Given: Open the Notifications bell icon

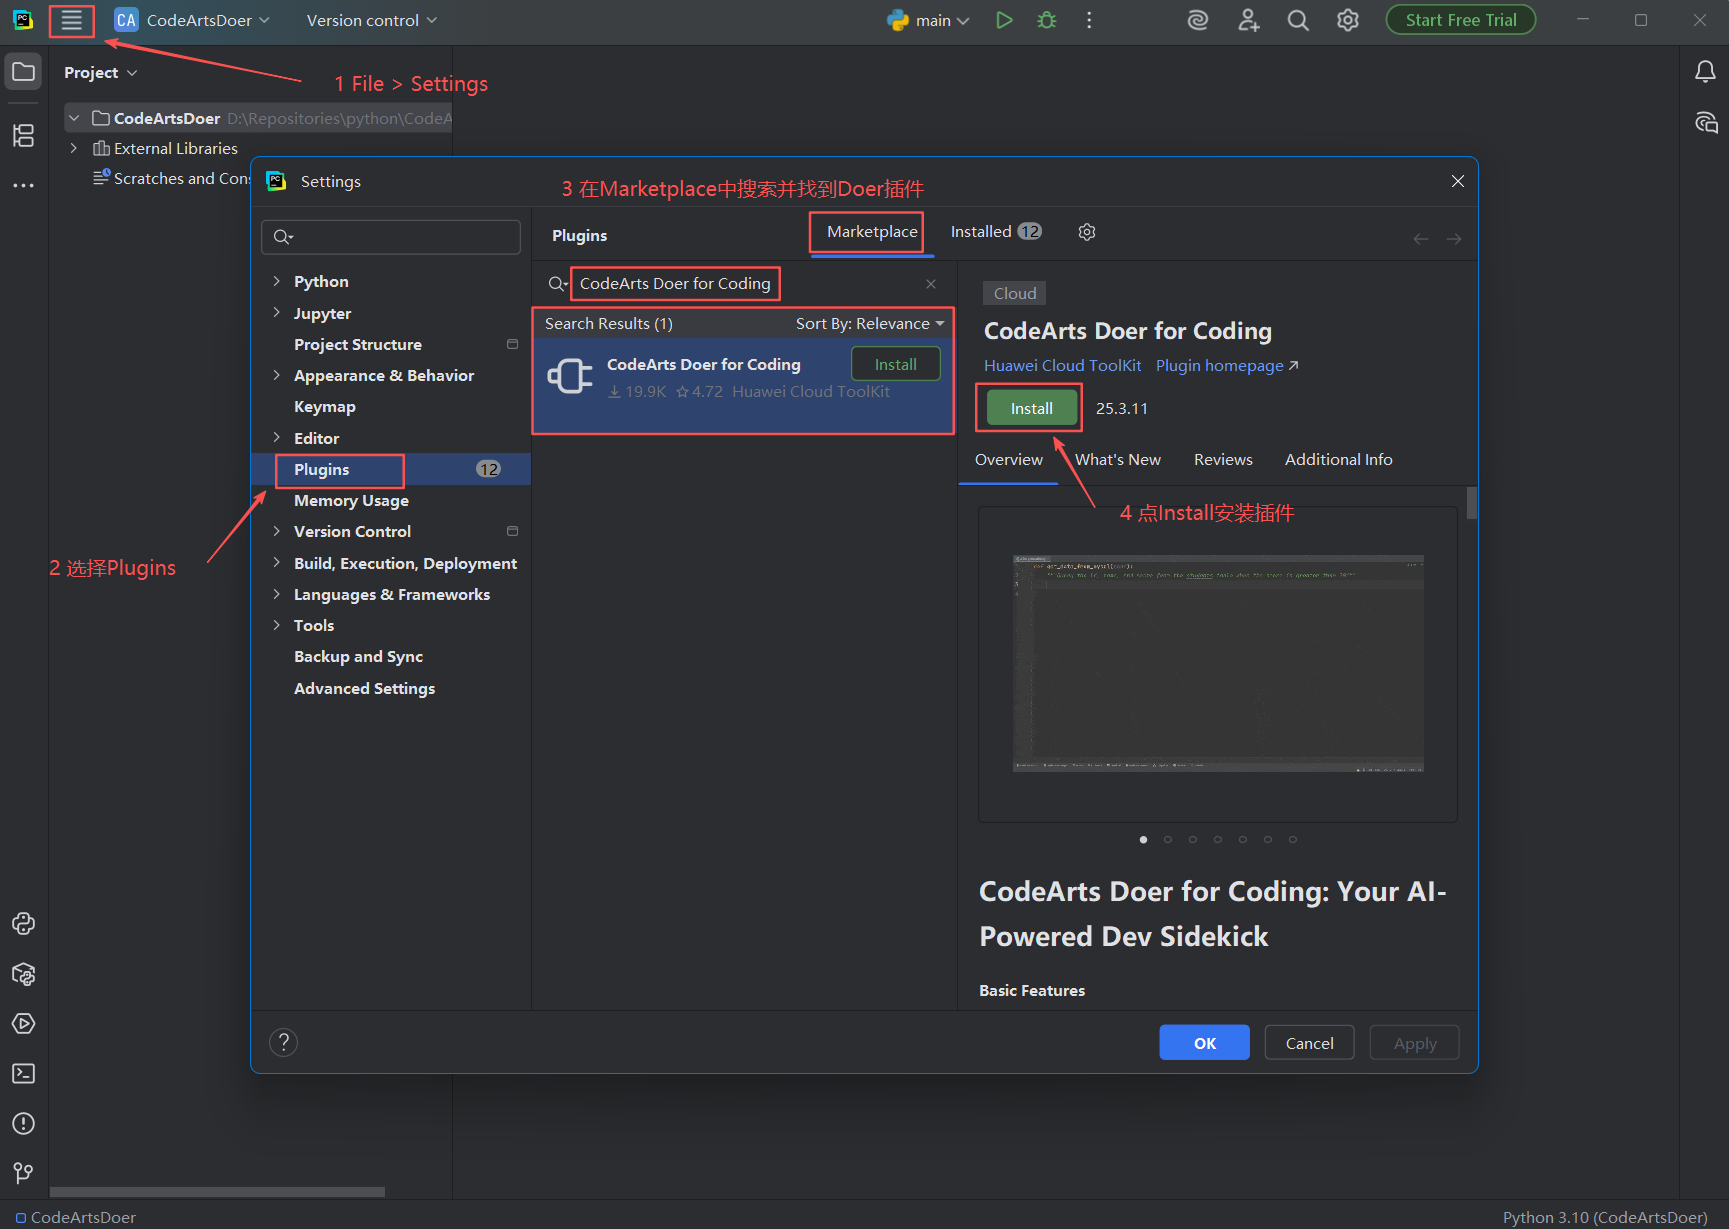Looking at the screenshot, I should tap(1705, 72).
